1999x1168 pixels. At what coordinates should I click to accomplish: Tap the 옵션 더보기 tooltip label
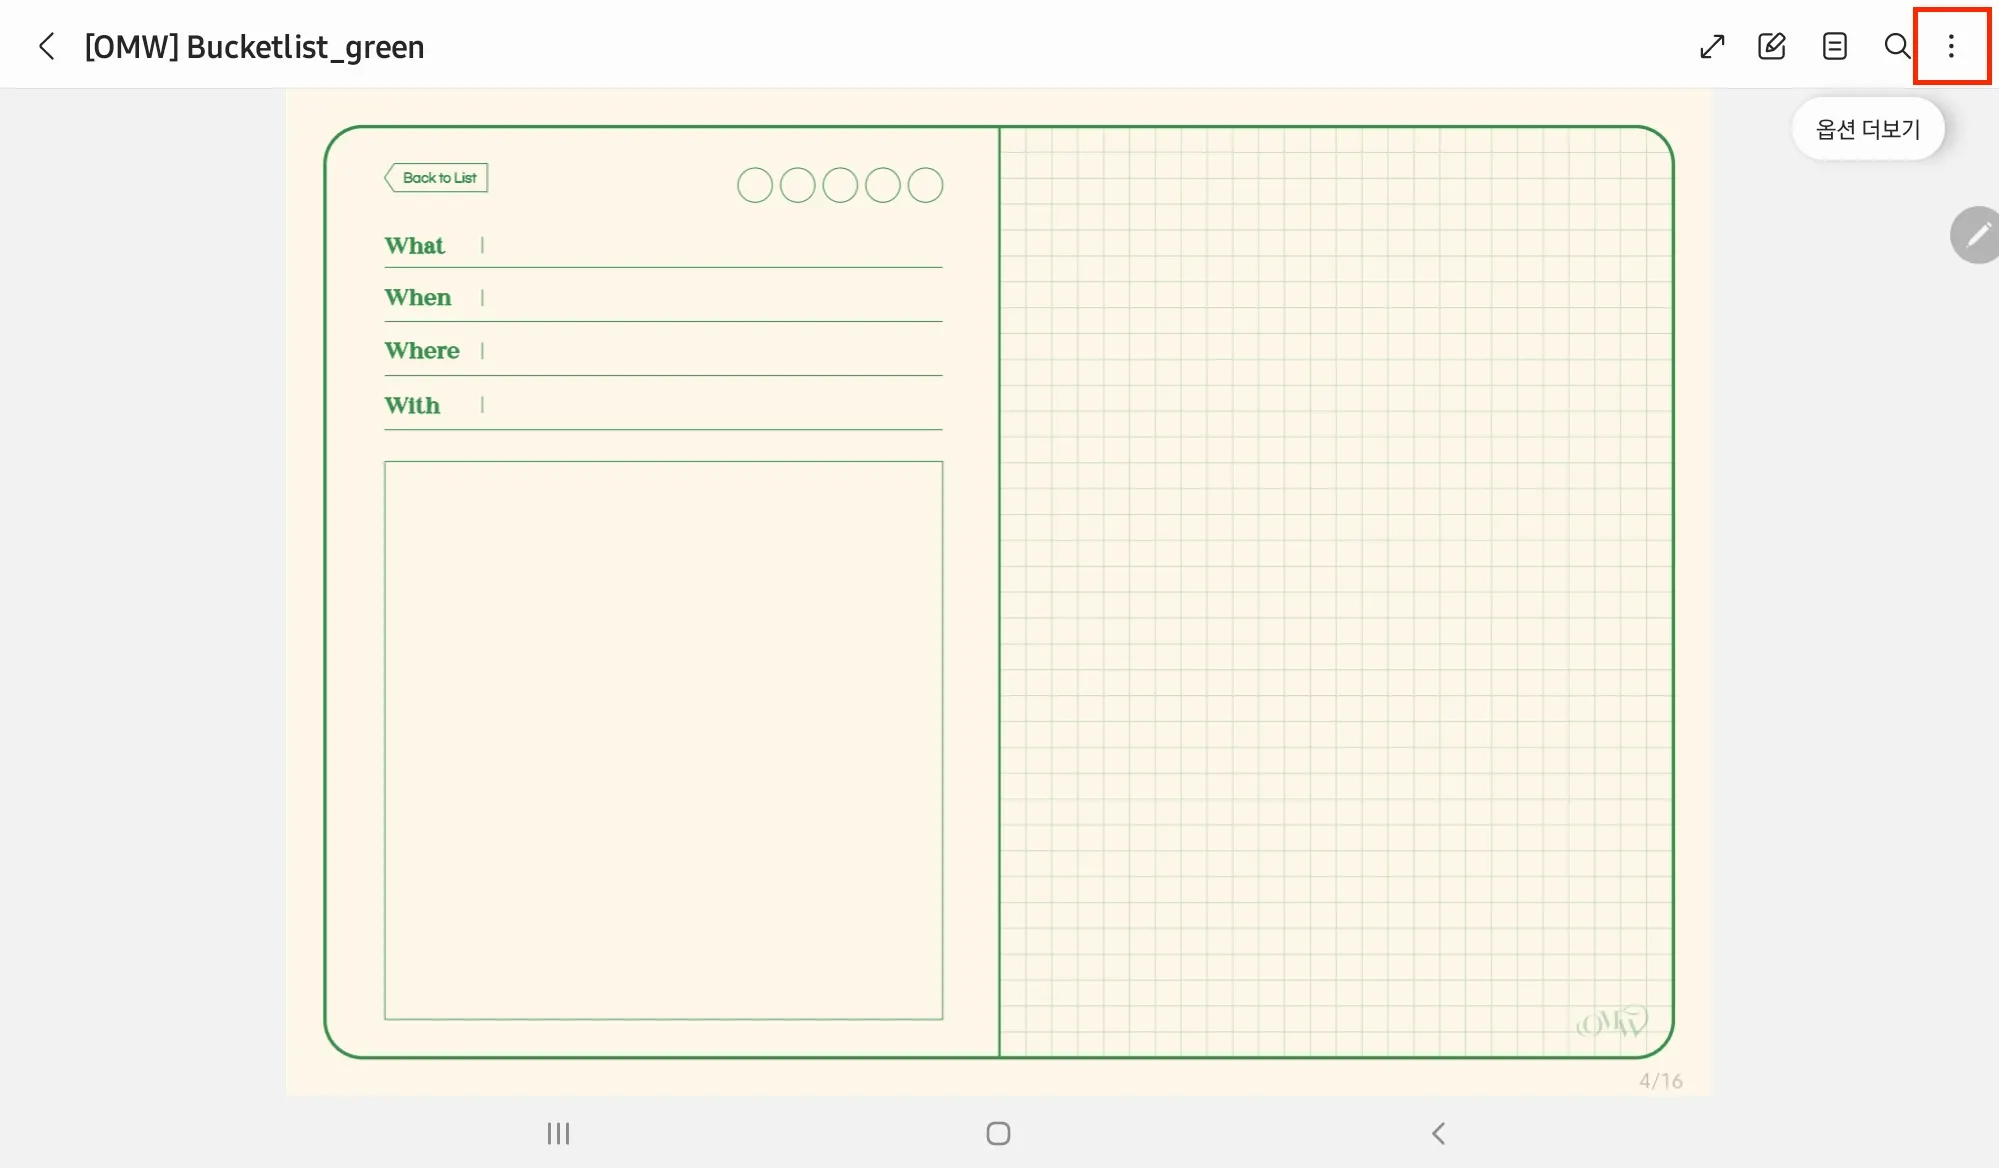tap(1867, 129)
